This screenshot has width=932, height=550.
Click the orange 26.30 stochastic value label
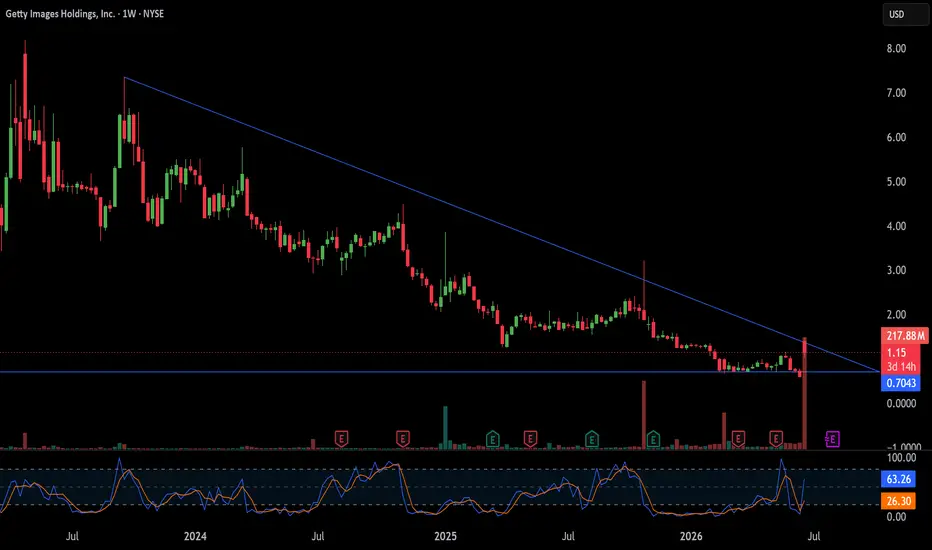899,501
